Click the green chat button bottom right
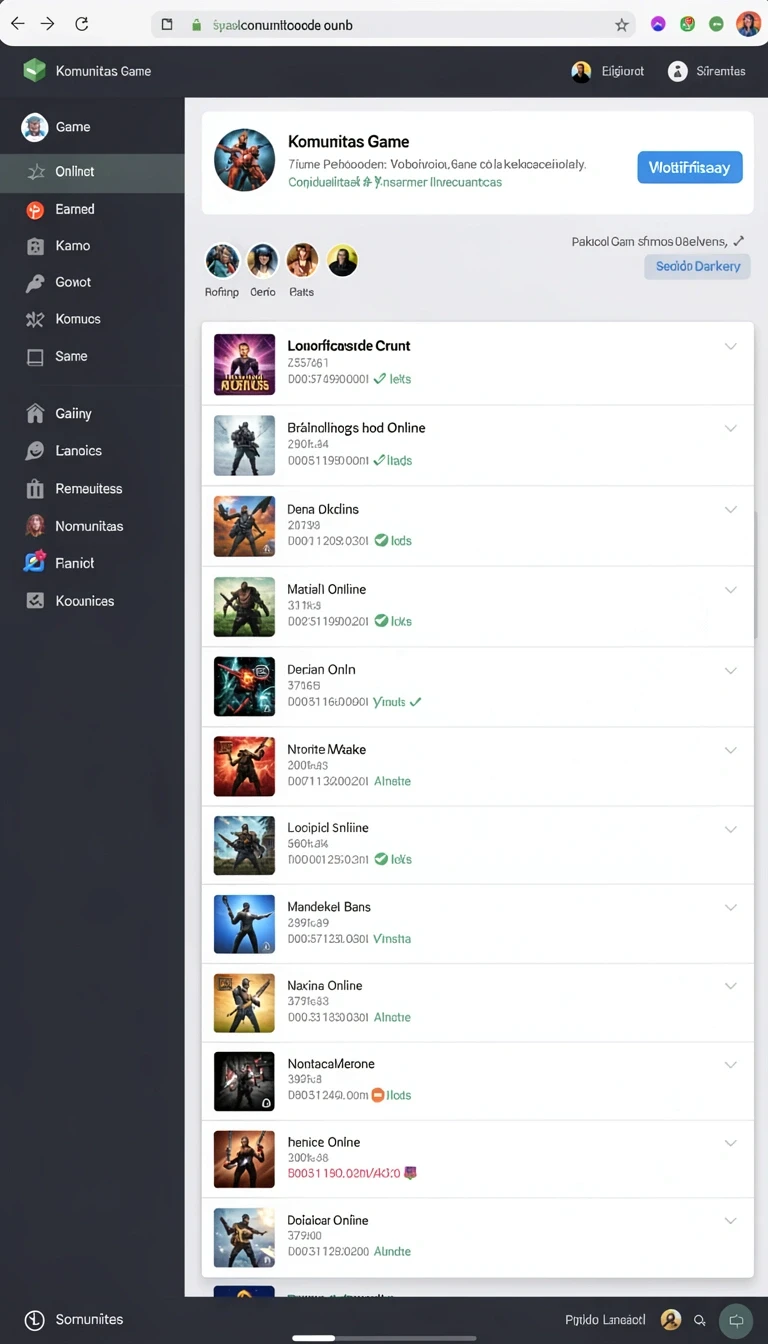The image size is (768, 1344). (737, 1320)
